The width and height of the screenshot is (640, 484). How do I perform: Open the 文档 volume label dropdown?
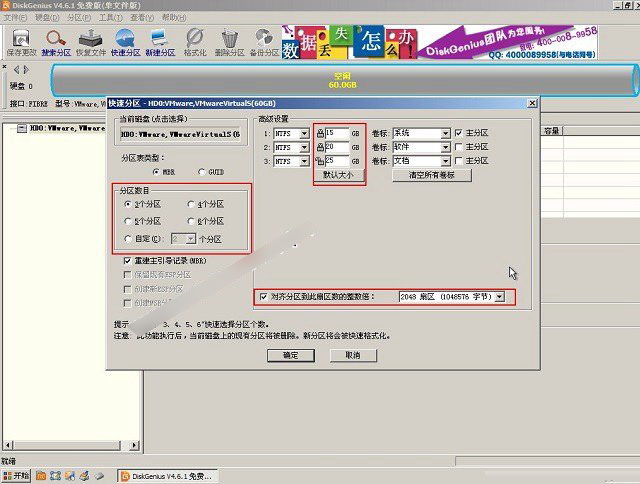[445, 161]
